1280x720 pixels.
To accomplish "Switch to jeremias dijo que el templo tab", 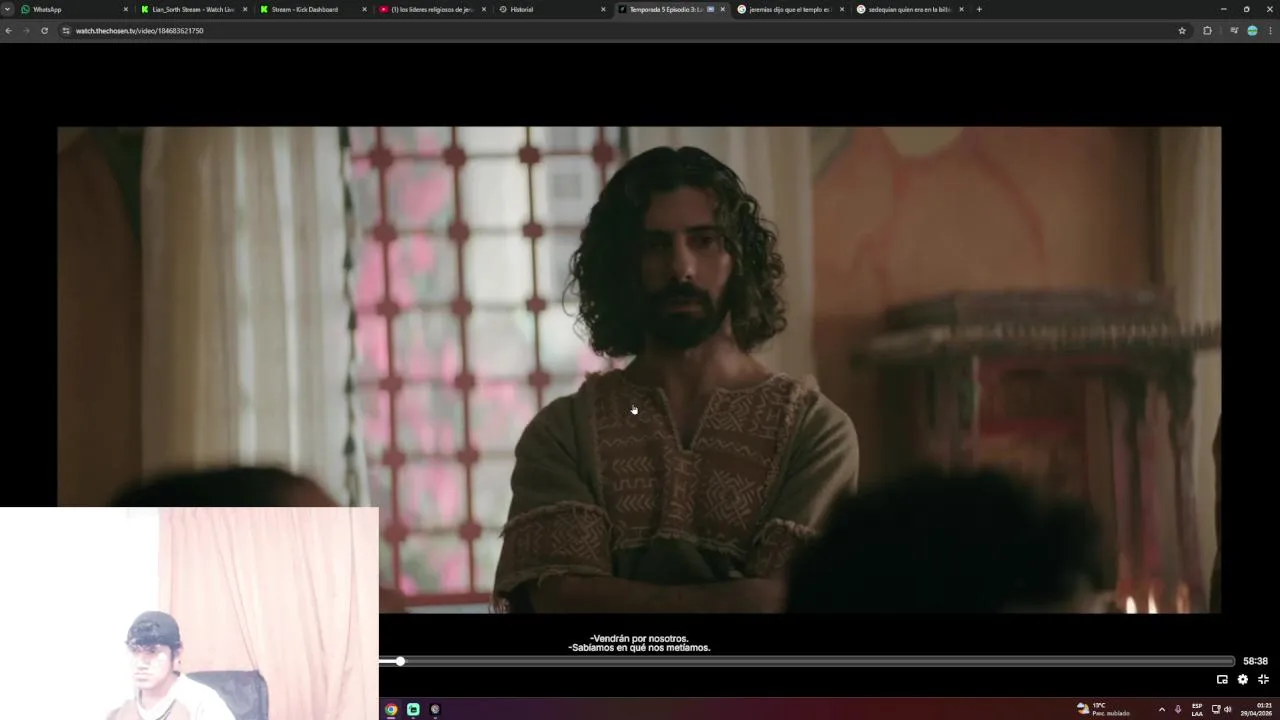I will point(789,9).
